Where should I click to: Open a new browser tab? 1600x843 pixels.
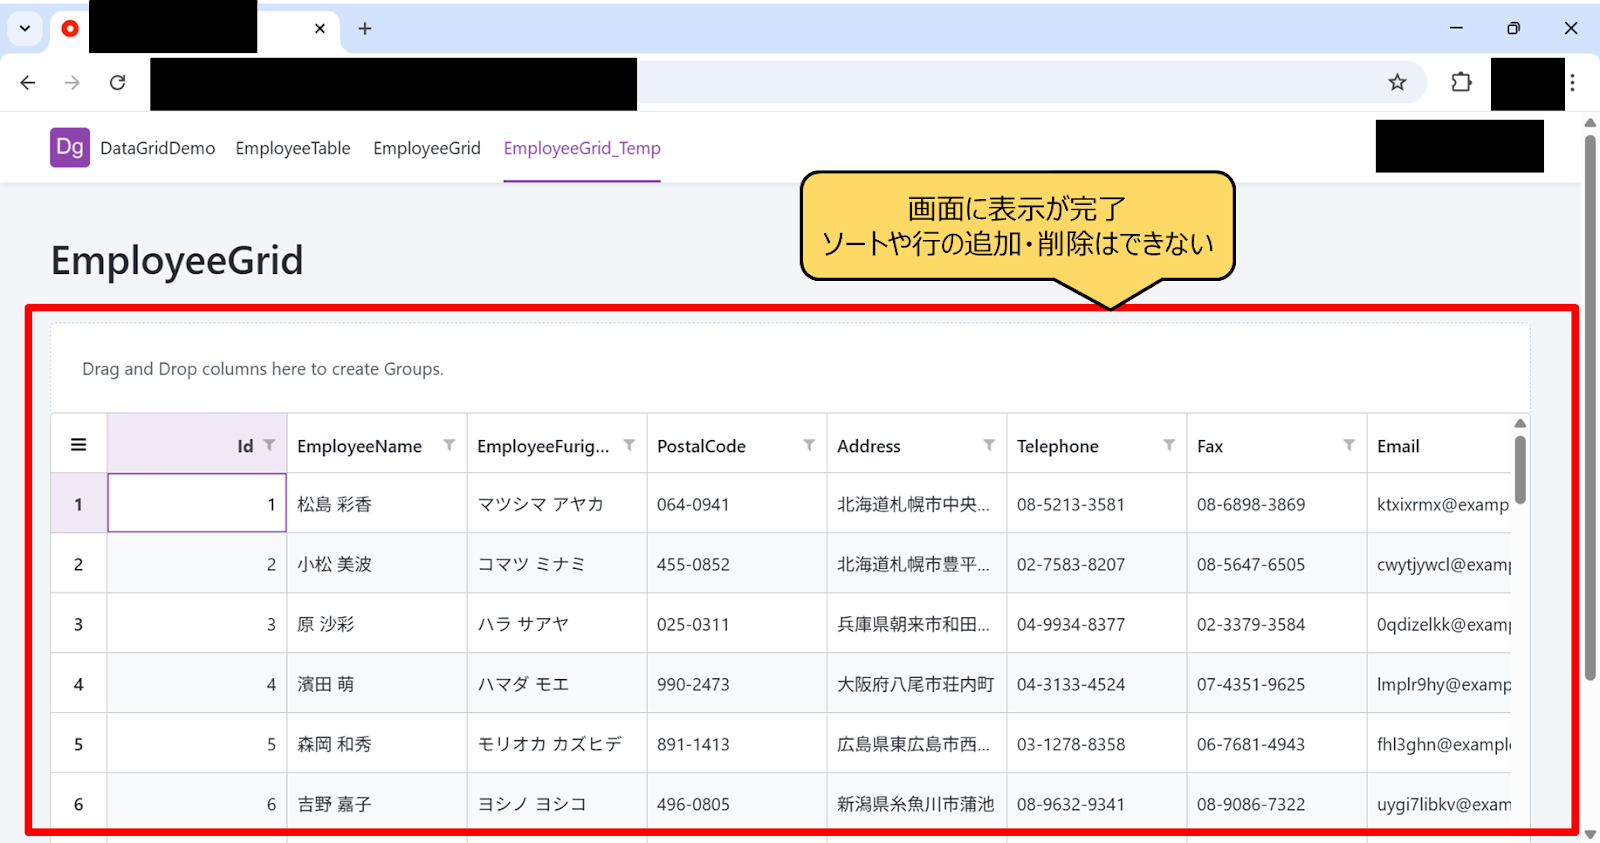pos(365,29)
